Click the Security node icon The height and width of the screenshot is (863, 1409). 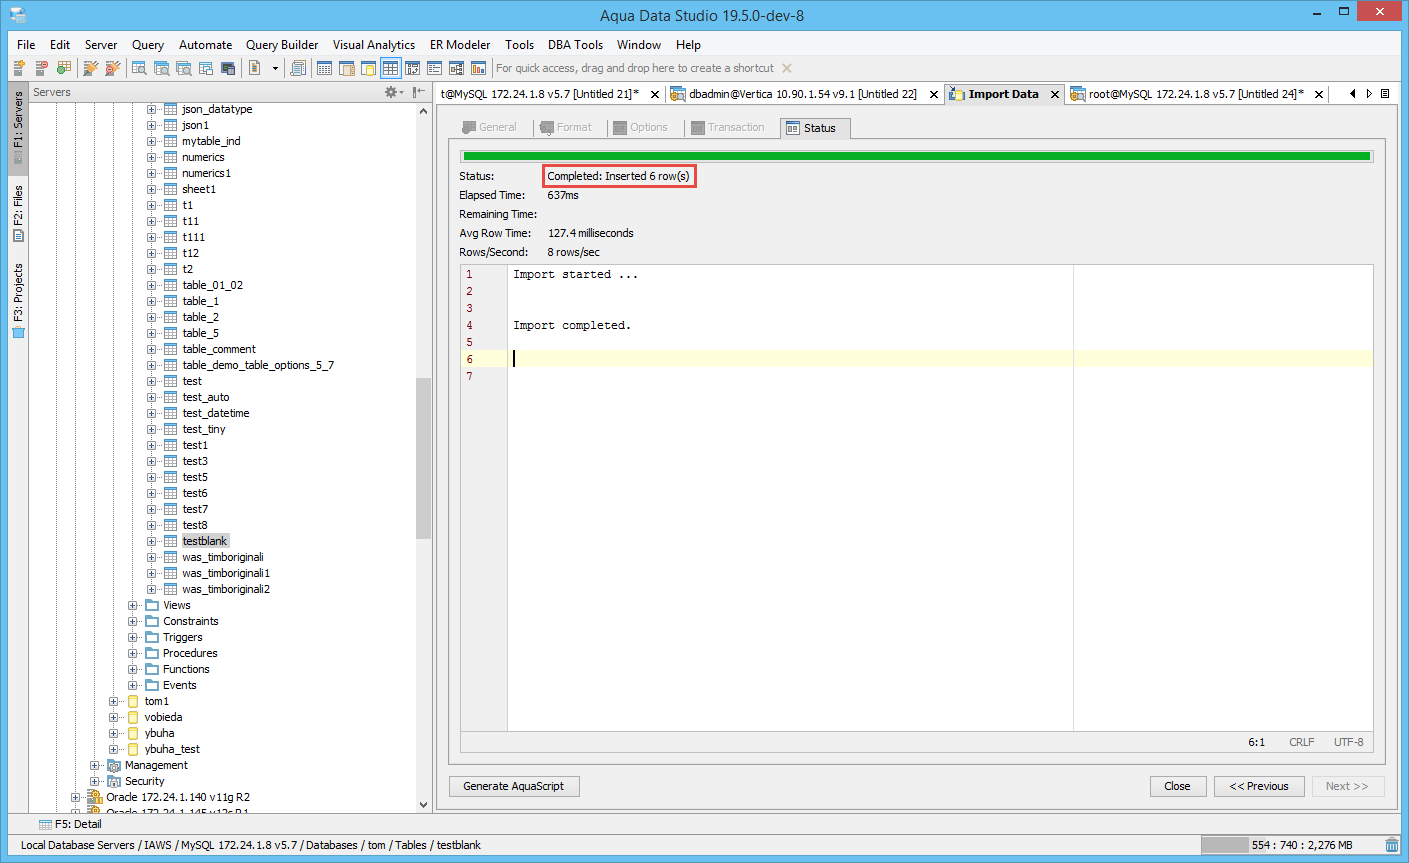pos(114,781)
